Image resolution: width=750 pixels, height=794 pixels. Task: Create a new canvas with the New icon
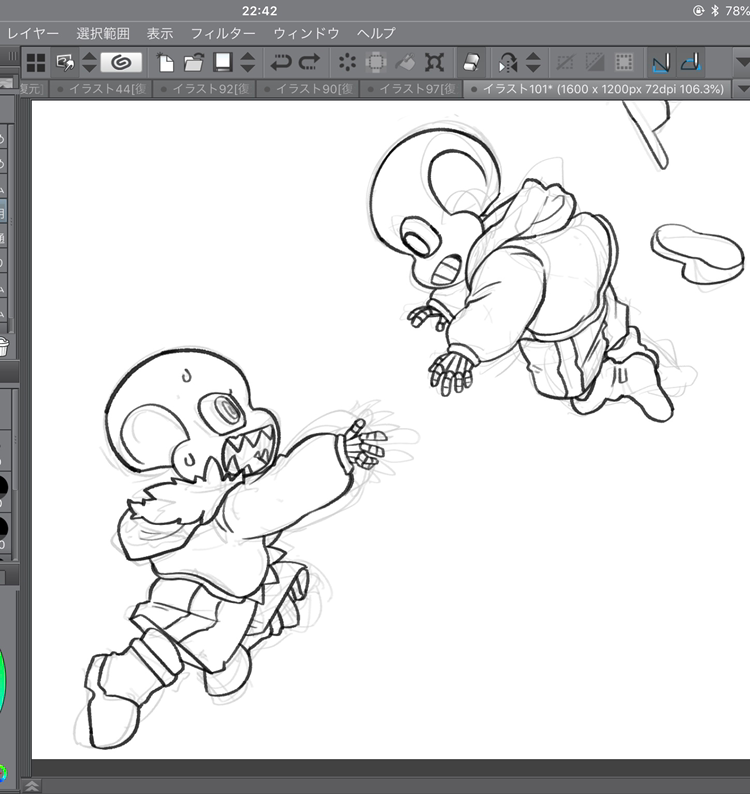click(165, 63)
